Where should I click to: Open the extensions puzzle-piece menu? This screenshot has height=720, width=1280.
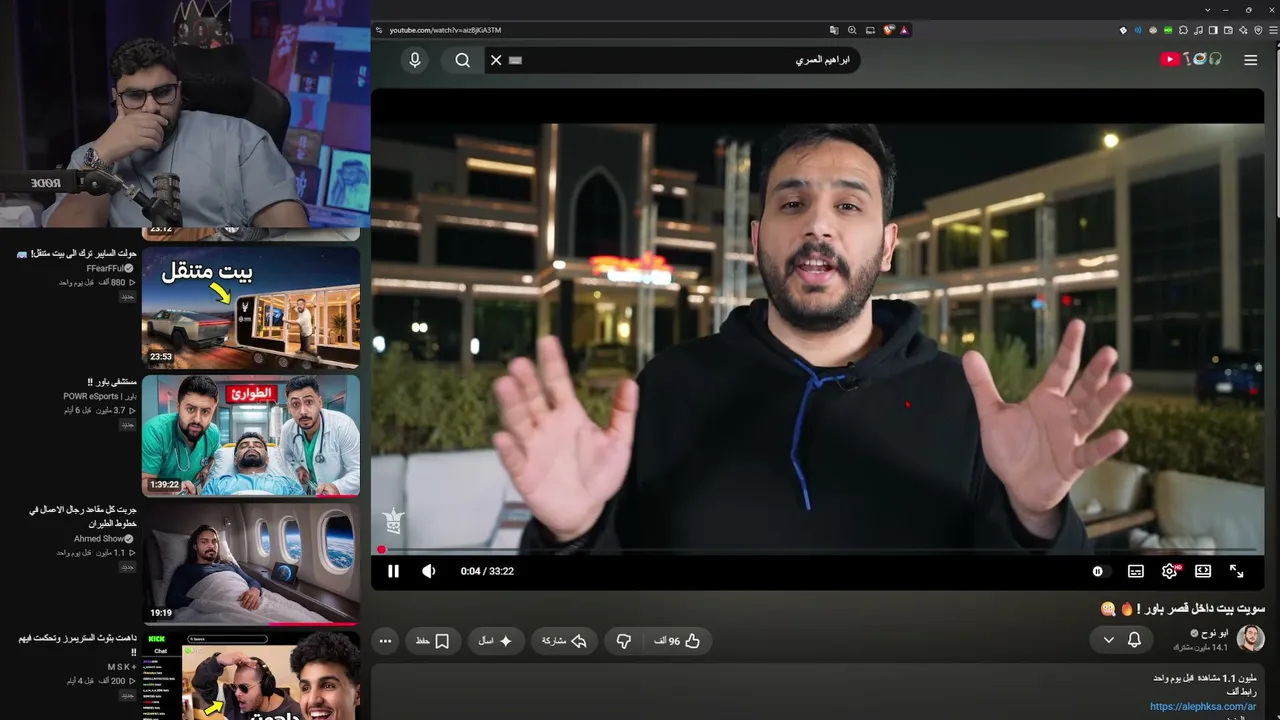pyautogui.click(x=1184, y=30)
